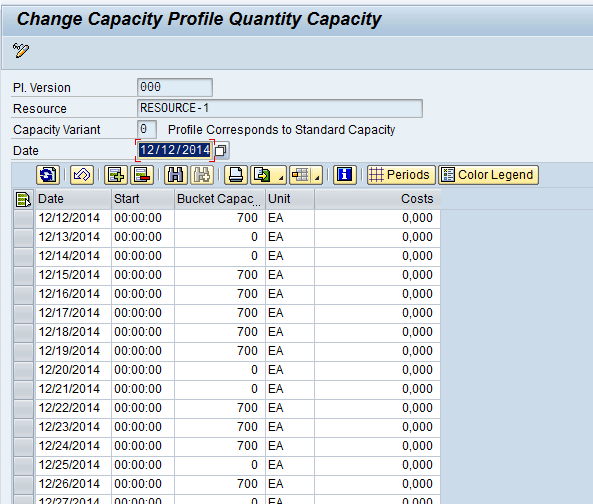The height and width of the screenshot is (504, 593).
Task: Click the Refresh toolbar icon
Action: pyautogui.click(x=48, y=175)
